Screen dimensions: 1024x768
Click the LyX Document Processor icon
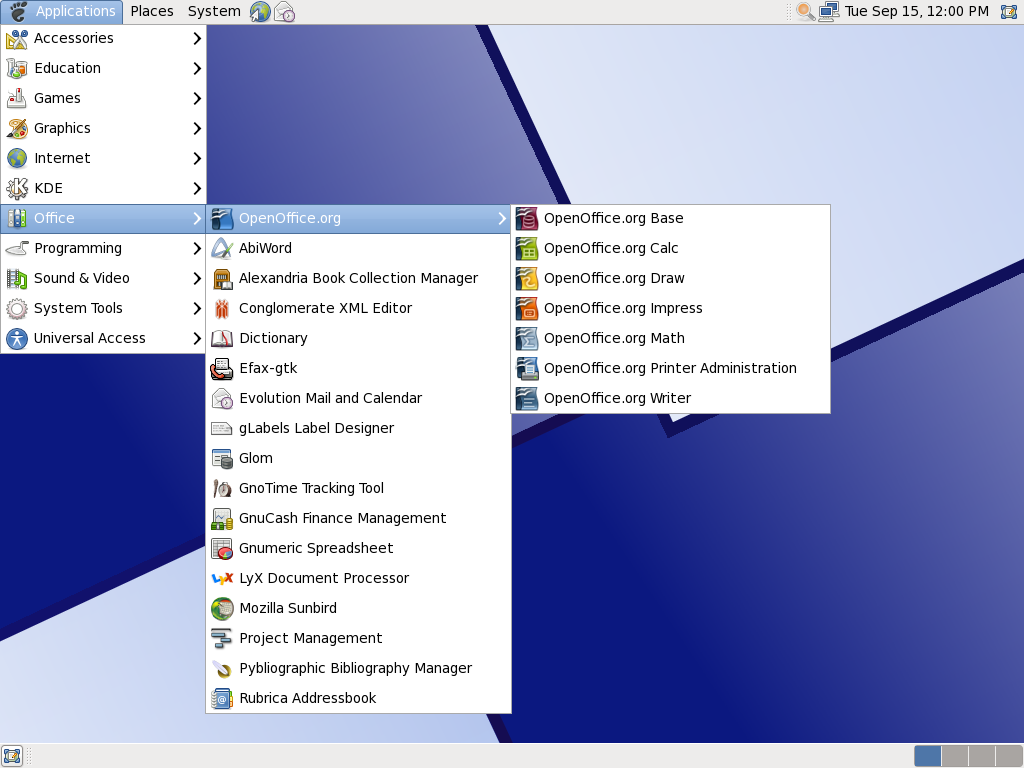point(222,579)
